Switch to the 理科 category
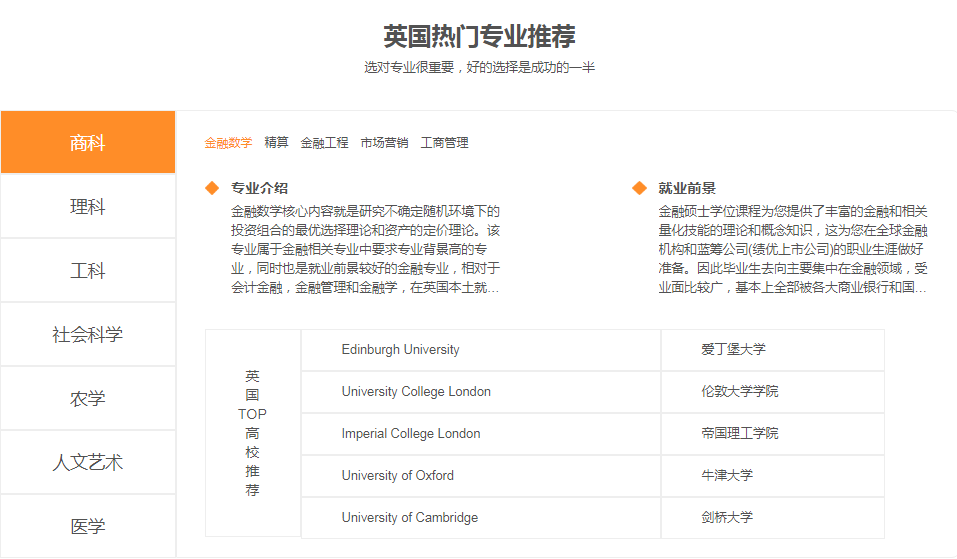This screenshot has height=559, width=957. tap(88, 206)
